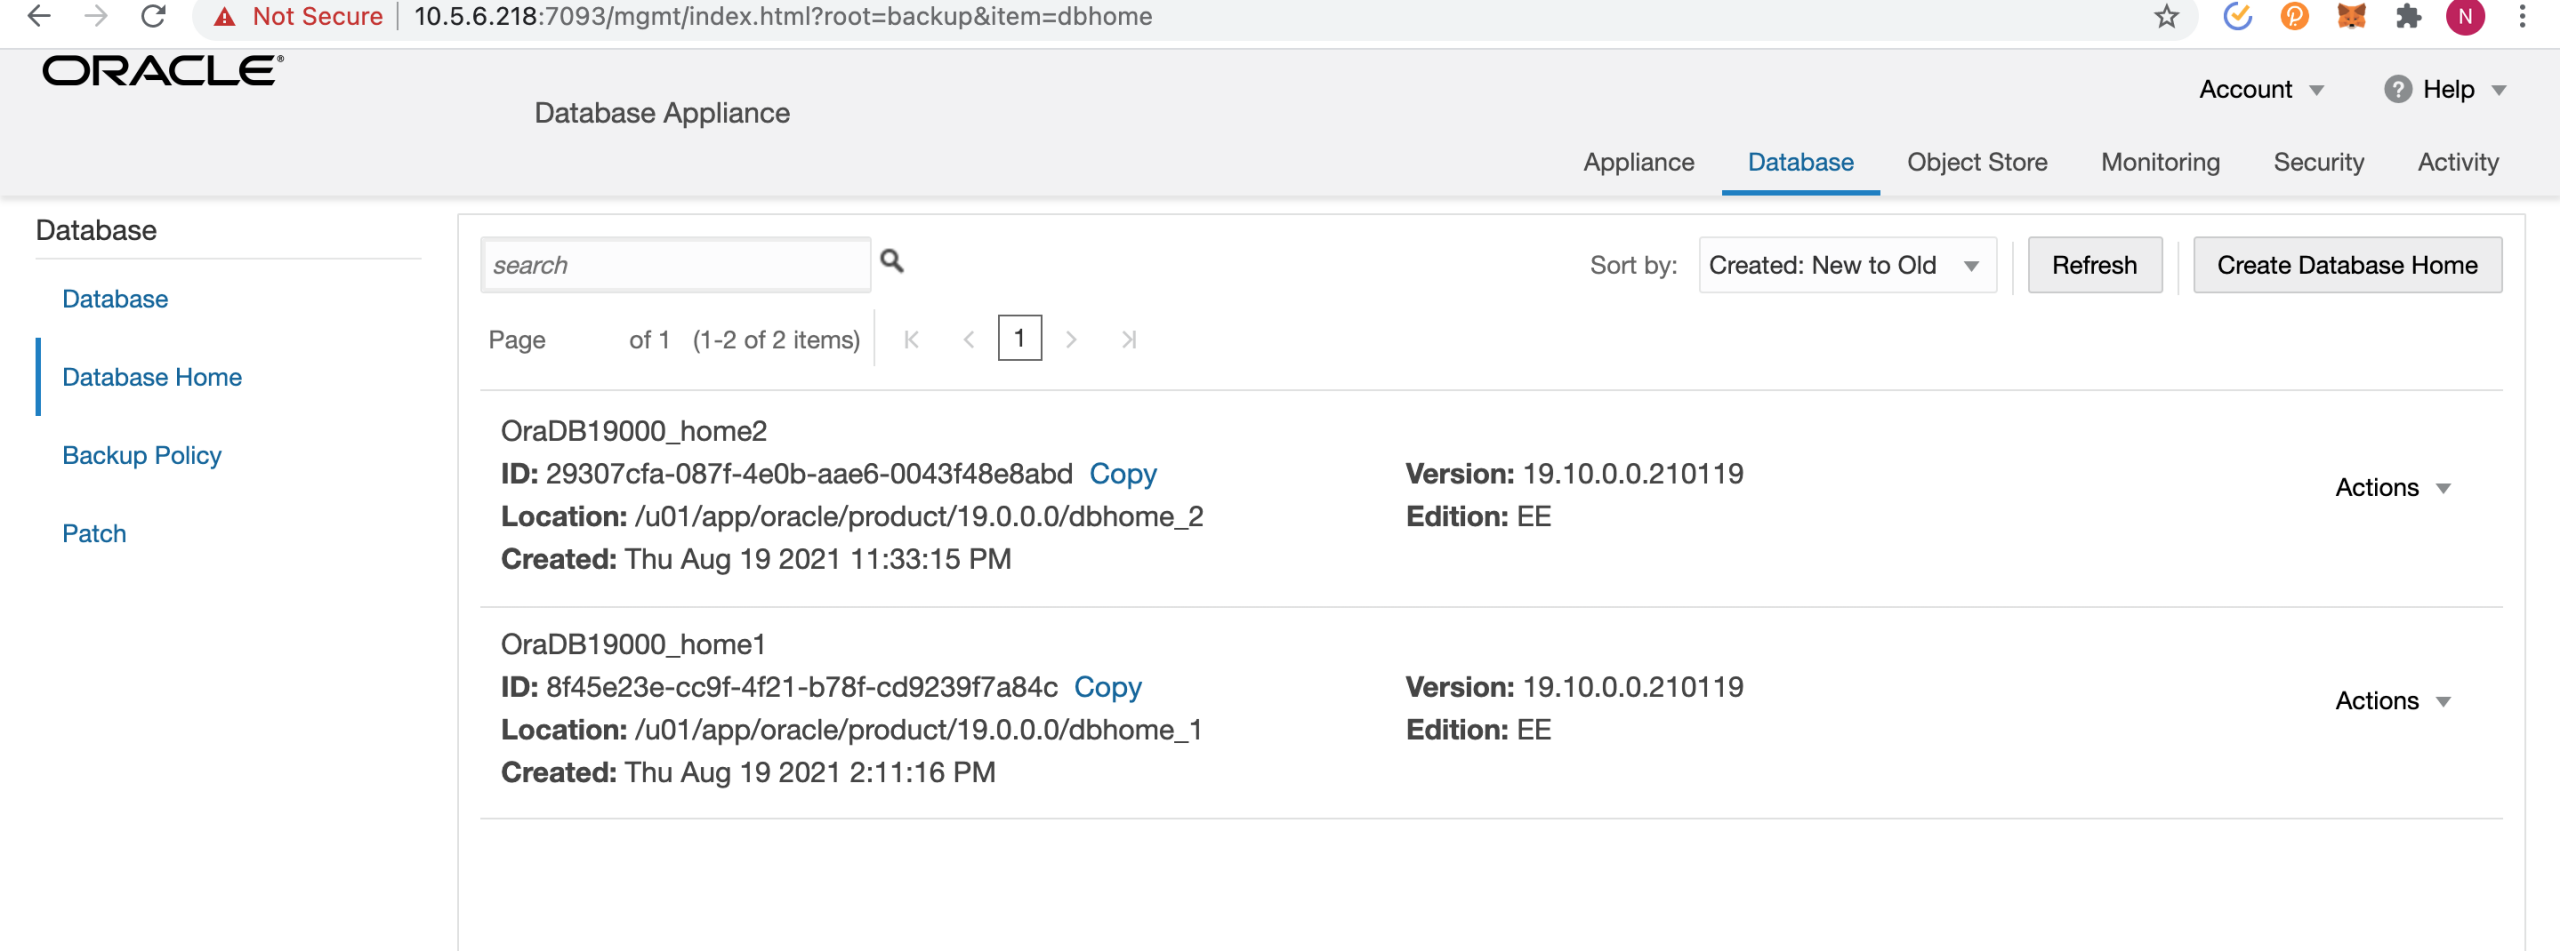Select the Database top tab
Viewport: 2560px width, 951px height.
1800,162
